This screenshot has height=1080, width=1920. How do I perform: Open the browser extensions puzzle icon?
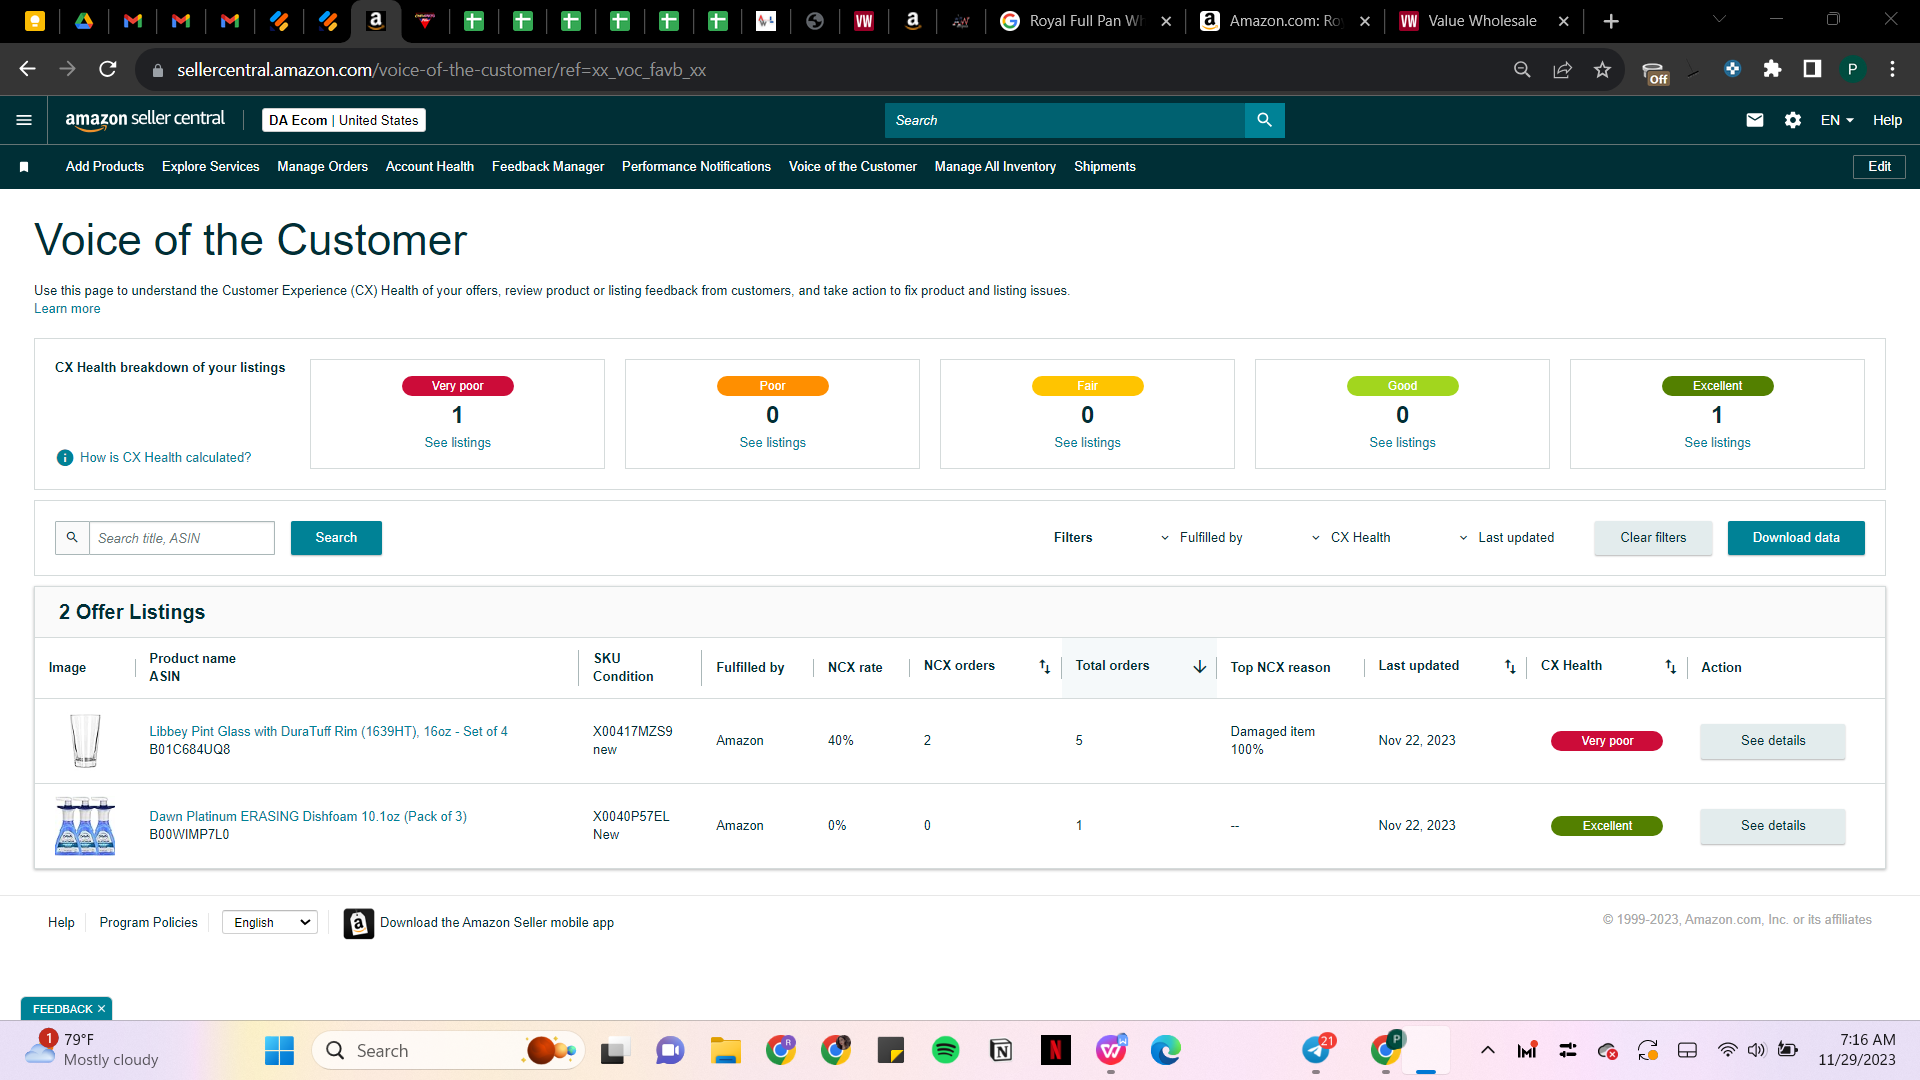pyautogui.click(x=1772, y=69)
